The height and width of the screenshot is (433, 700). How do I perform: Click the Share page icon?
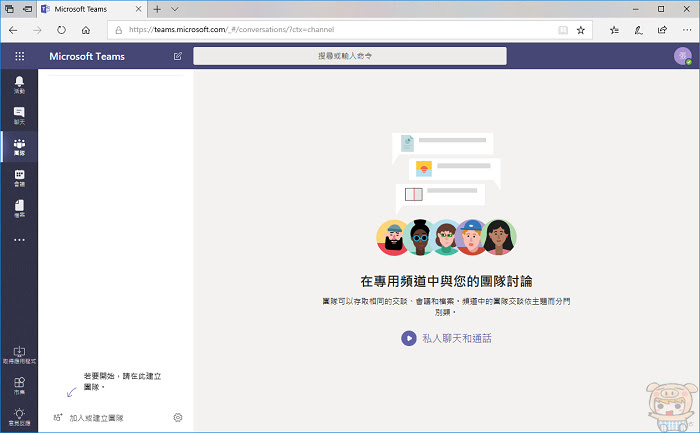(662, 30)
